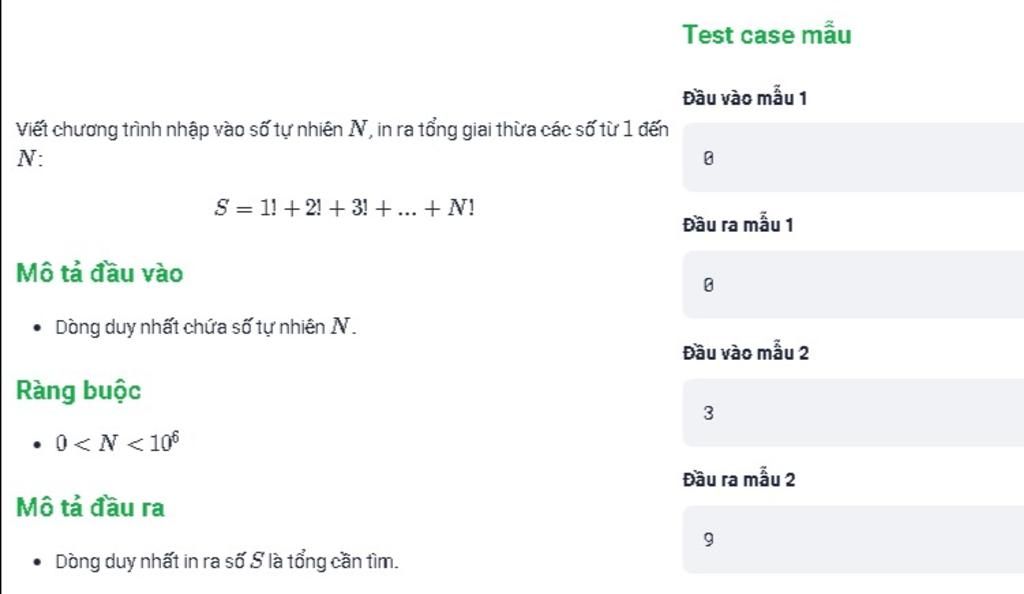Click the "Test case mẫu" heading

(x=767, y=35)
